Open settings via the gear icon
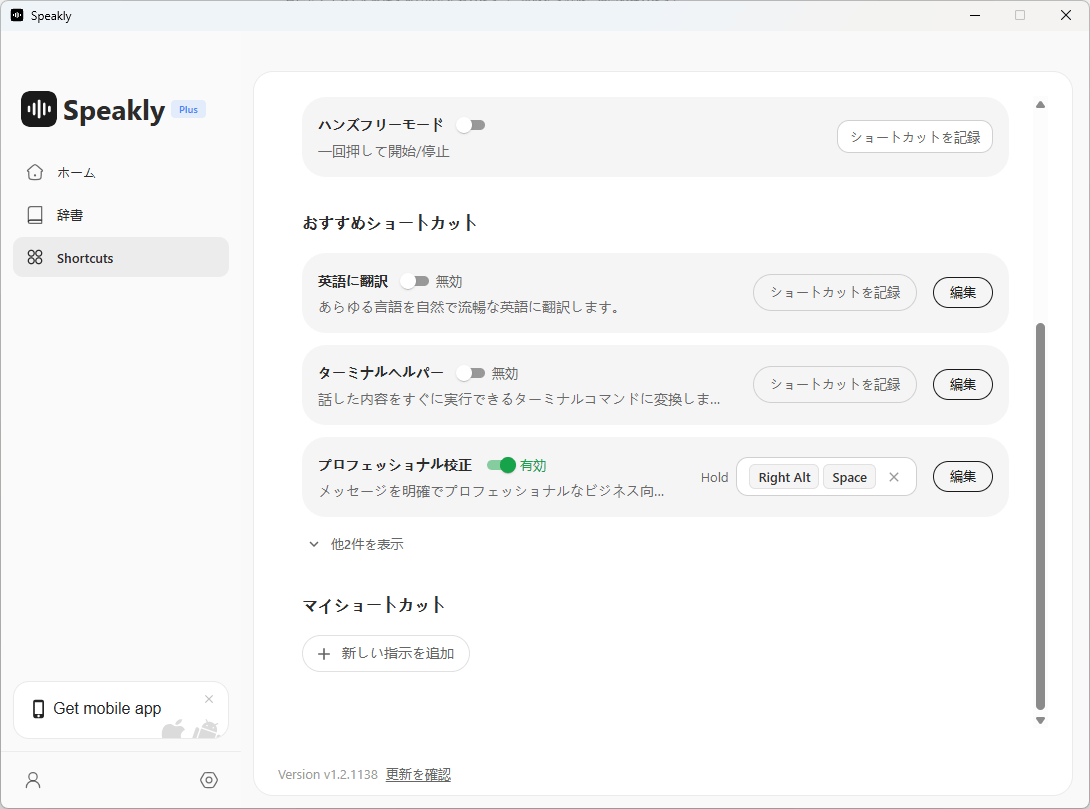Viewport: 1090px width, 809px height. pyautogui.click(x=209, y=780)
